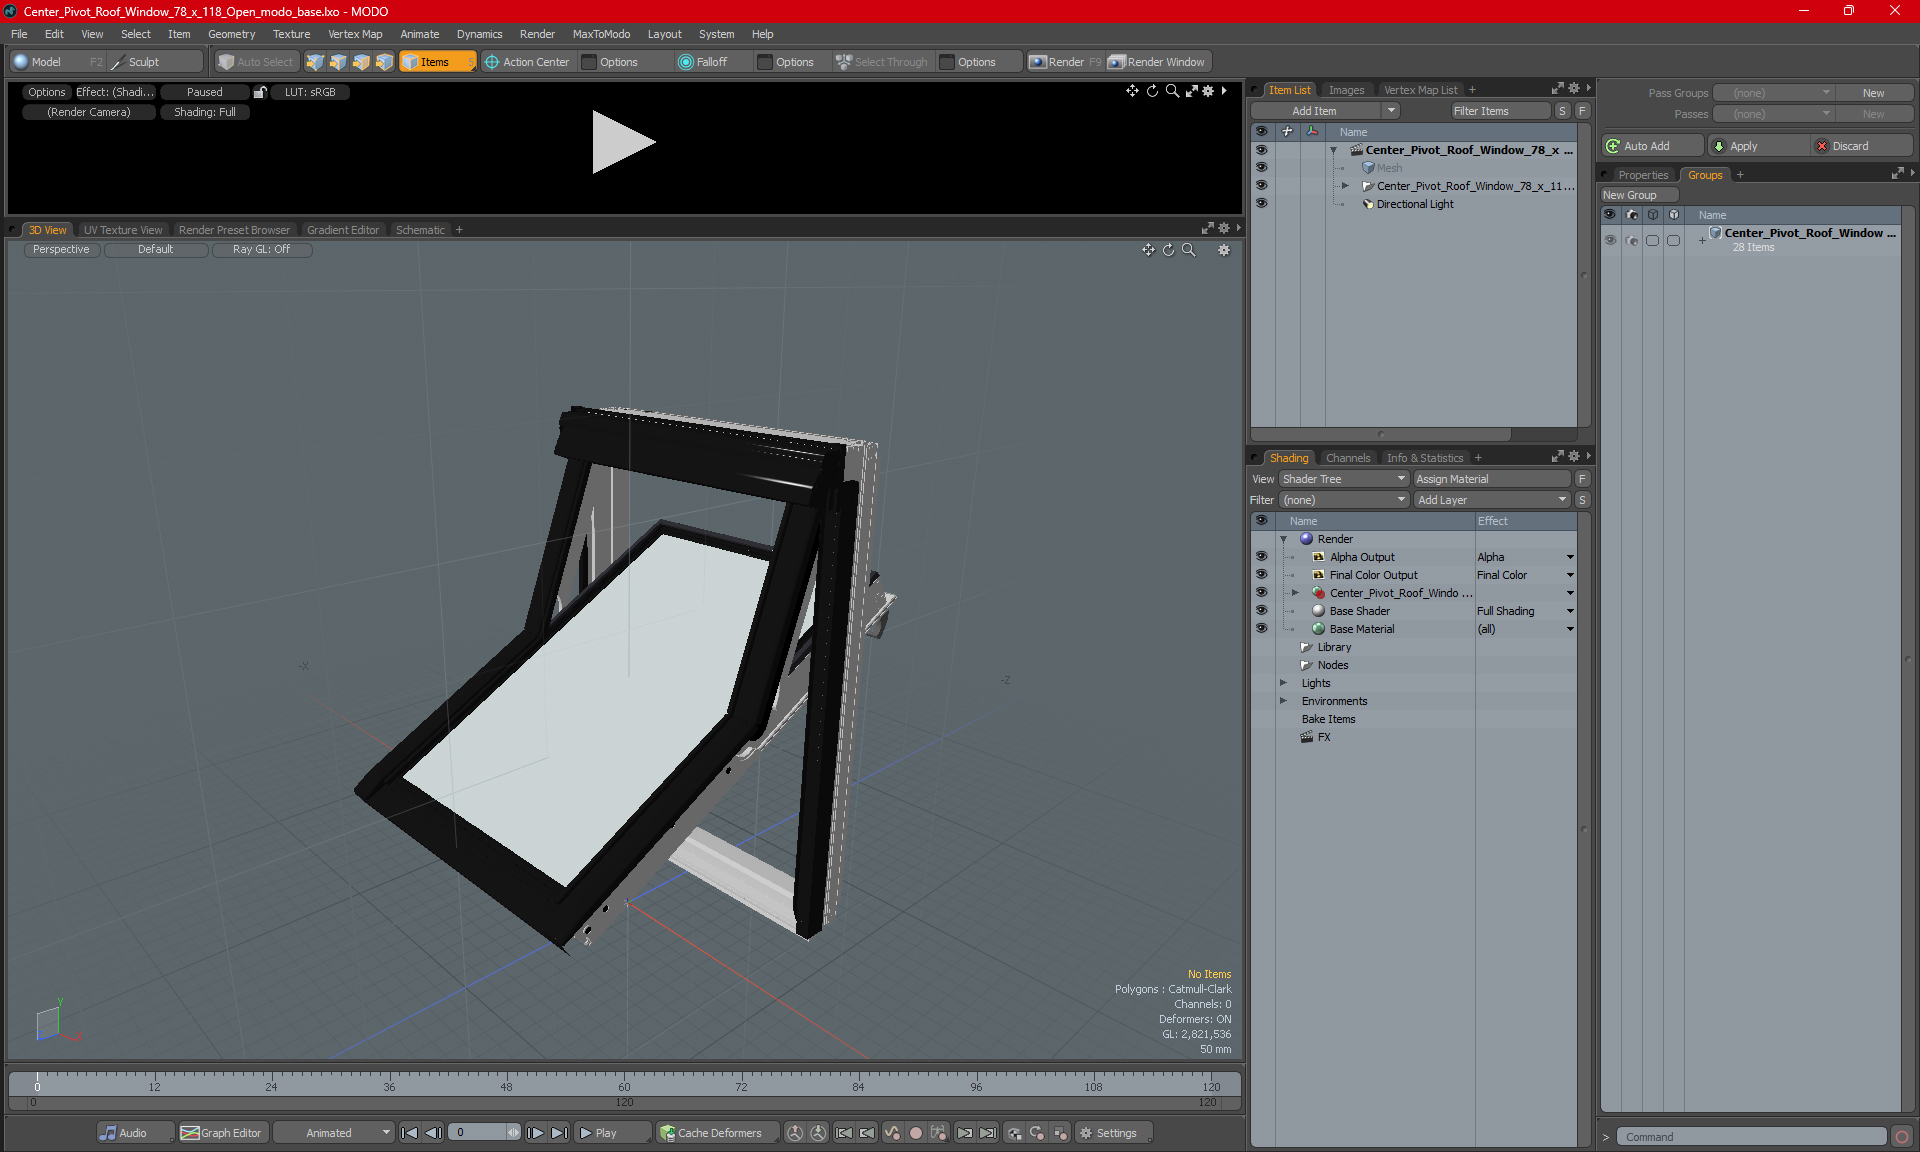Switch to the Channels tab
This screenshot has width=1920, height=1152.
[x=1348, y=458]
